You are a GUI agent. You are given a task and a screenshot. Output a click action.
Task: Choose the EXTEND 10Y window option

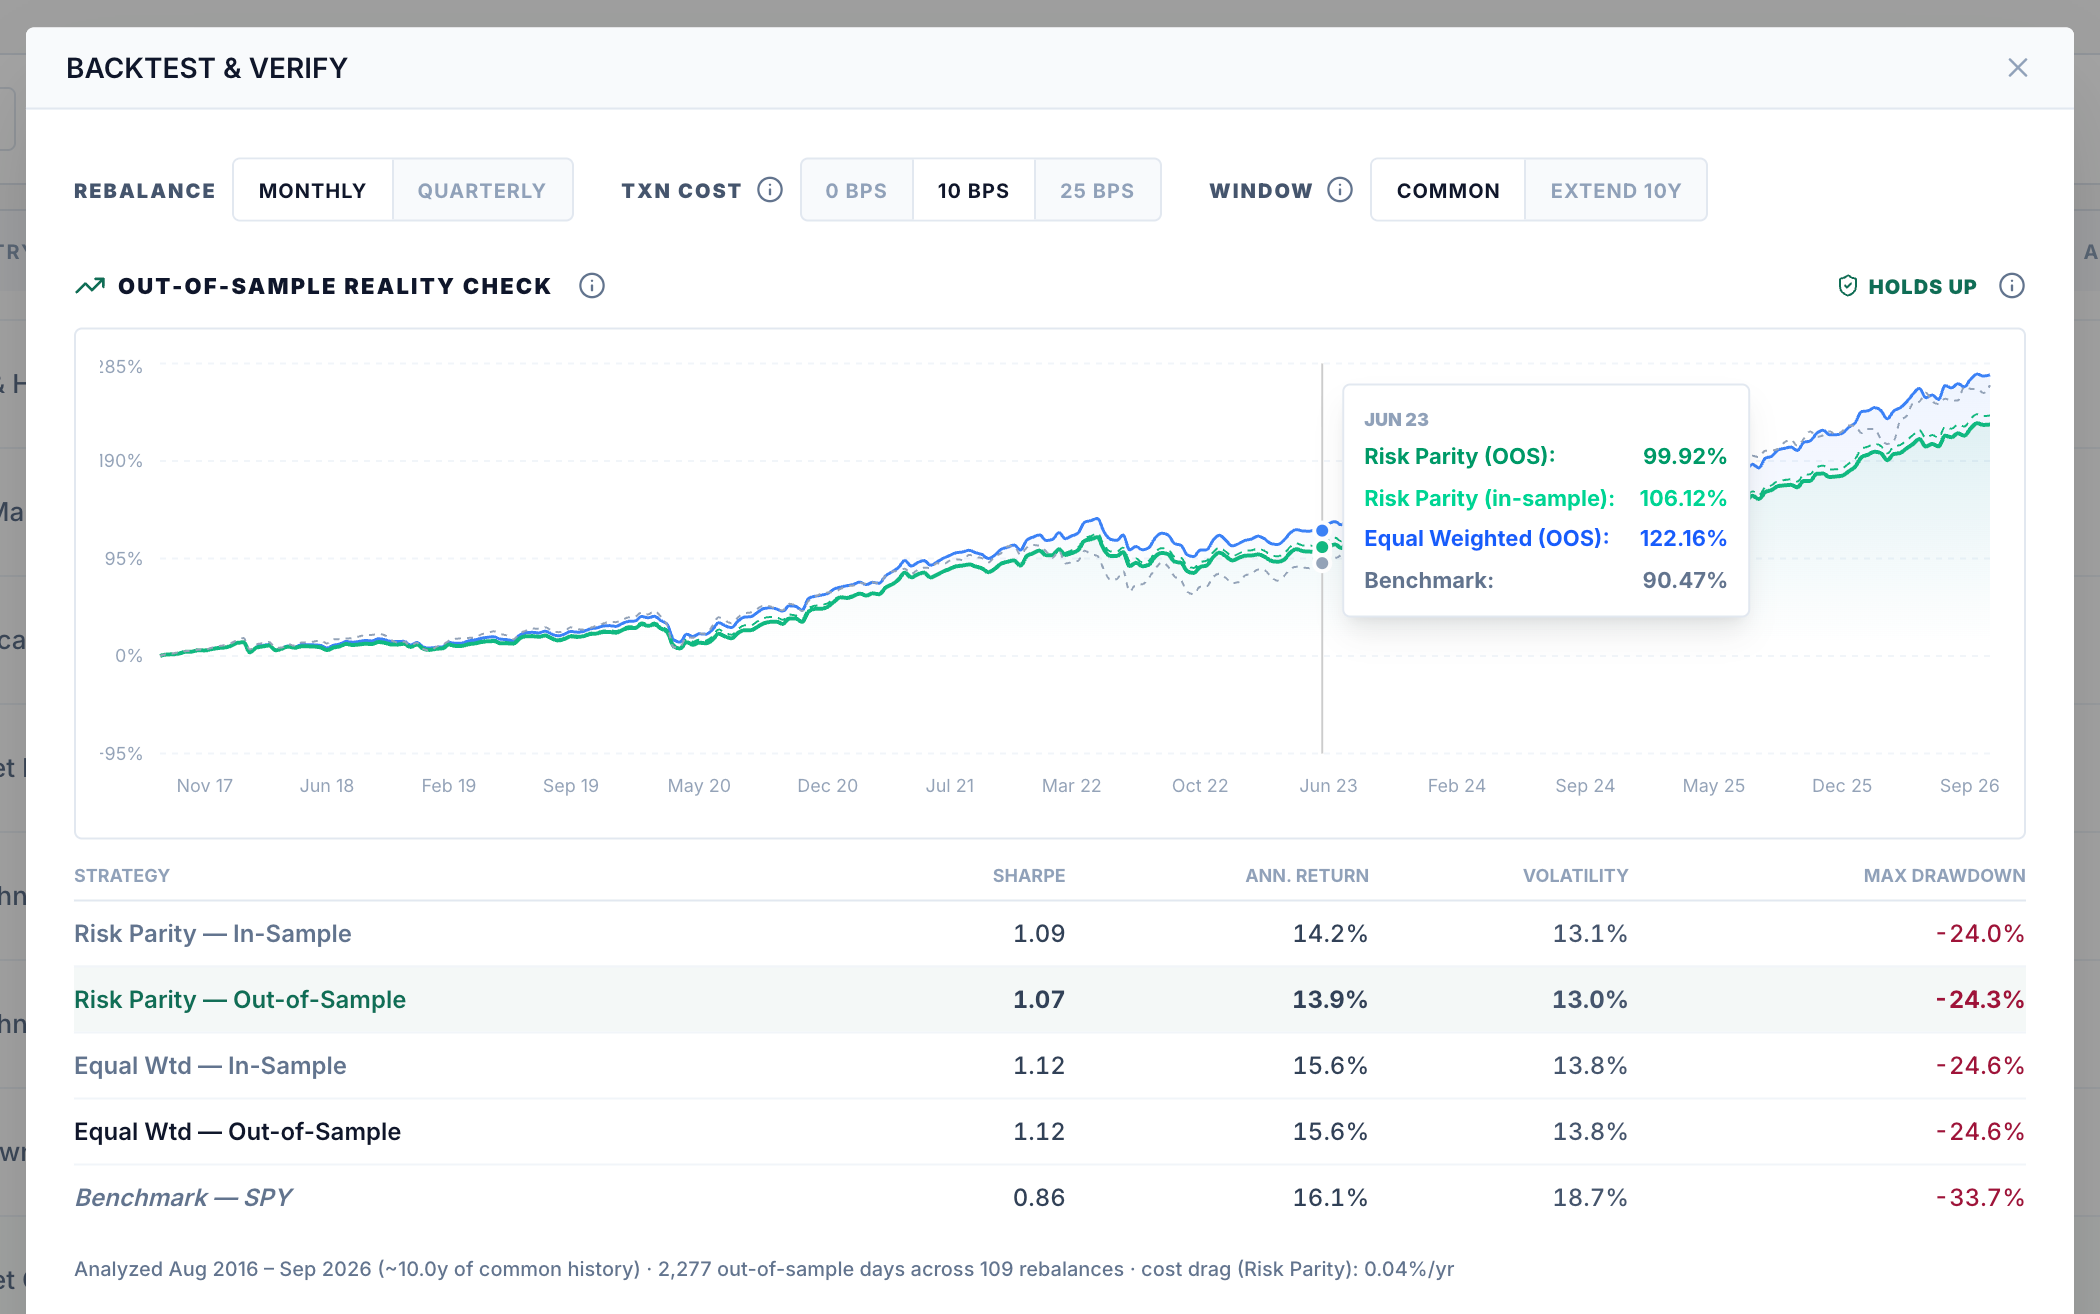coord(1616,190)
